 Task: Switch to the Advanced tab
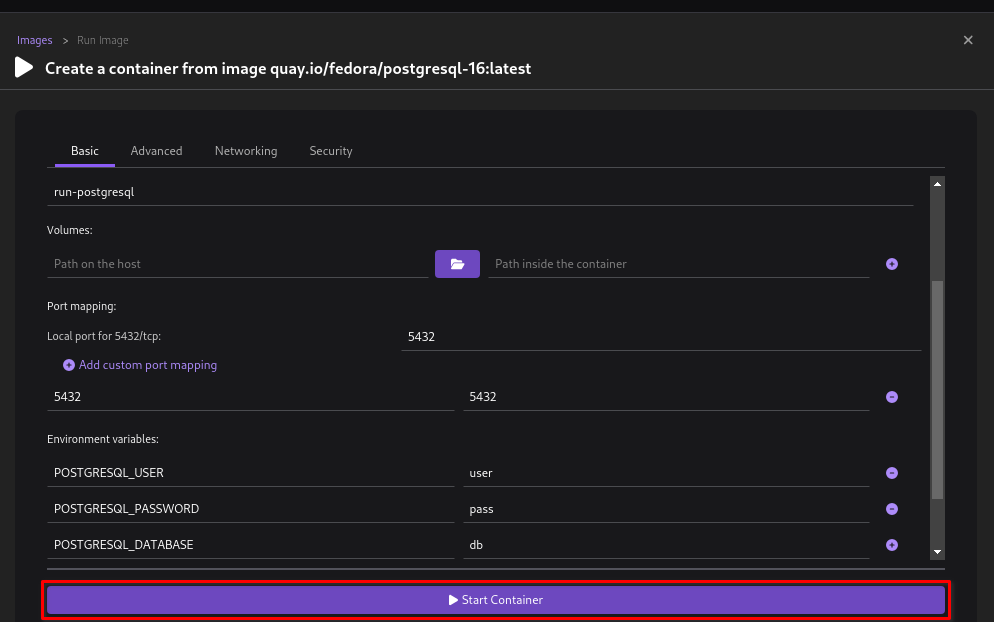[156, 151]
